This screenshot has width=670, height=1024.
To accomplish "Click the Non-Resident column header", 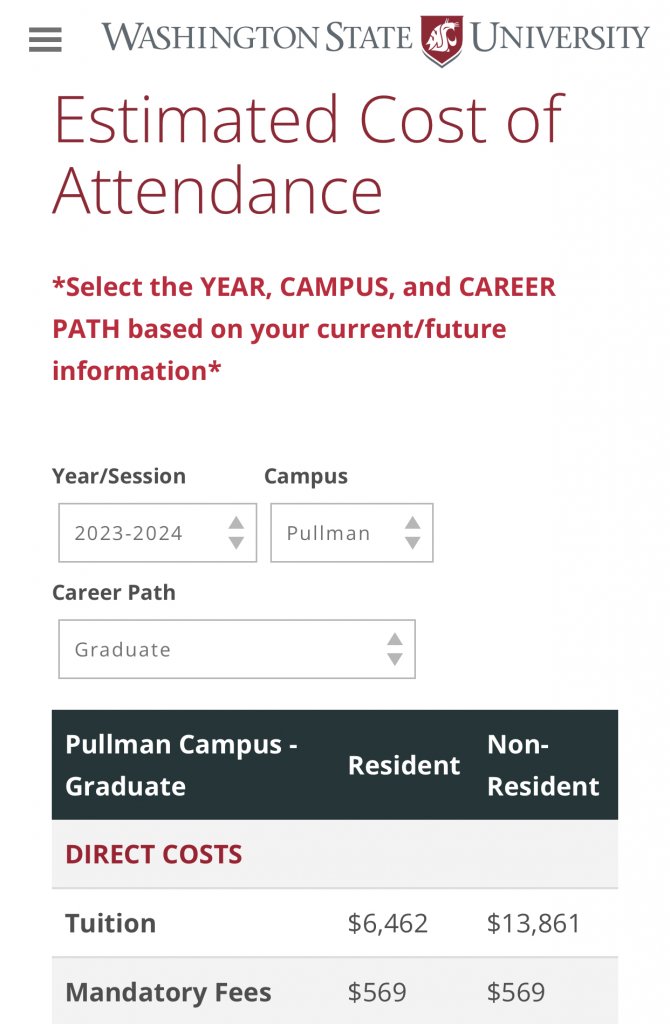I will pos(543,765).
